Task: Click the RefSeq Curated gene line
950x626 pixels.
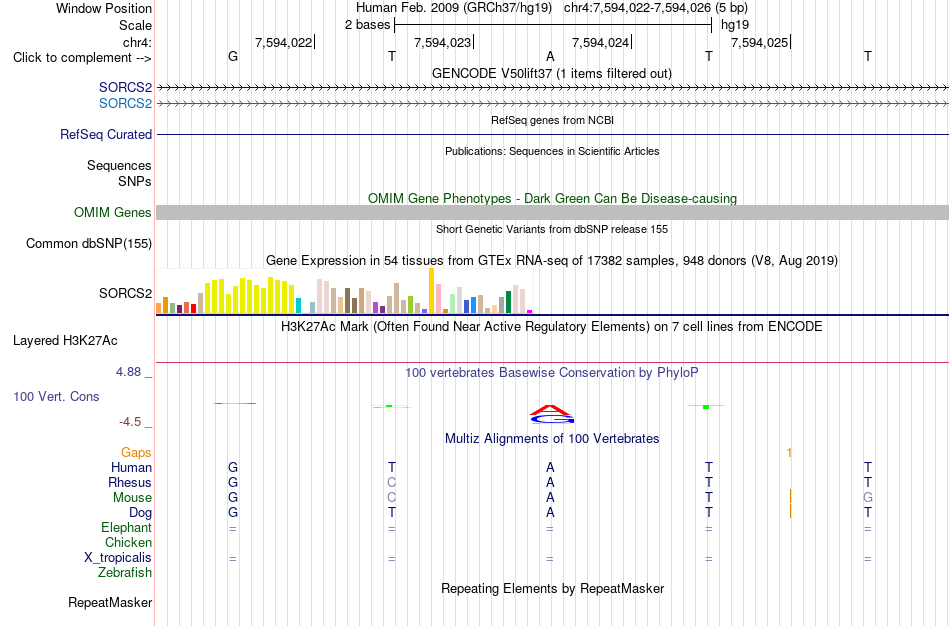Action: click(553, 135)
